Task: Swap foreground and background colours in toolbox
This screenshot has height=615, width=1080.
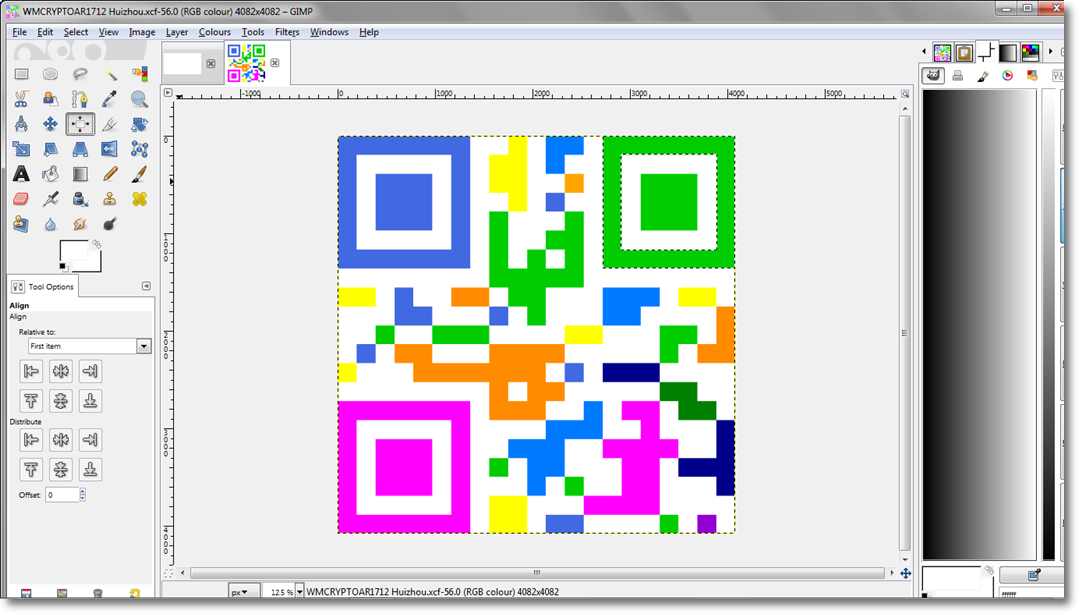Action: tap(96, 244)
